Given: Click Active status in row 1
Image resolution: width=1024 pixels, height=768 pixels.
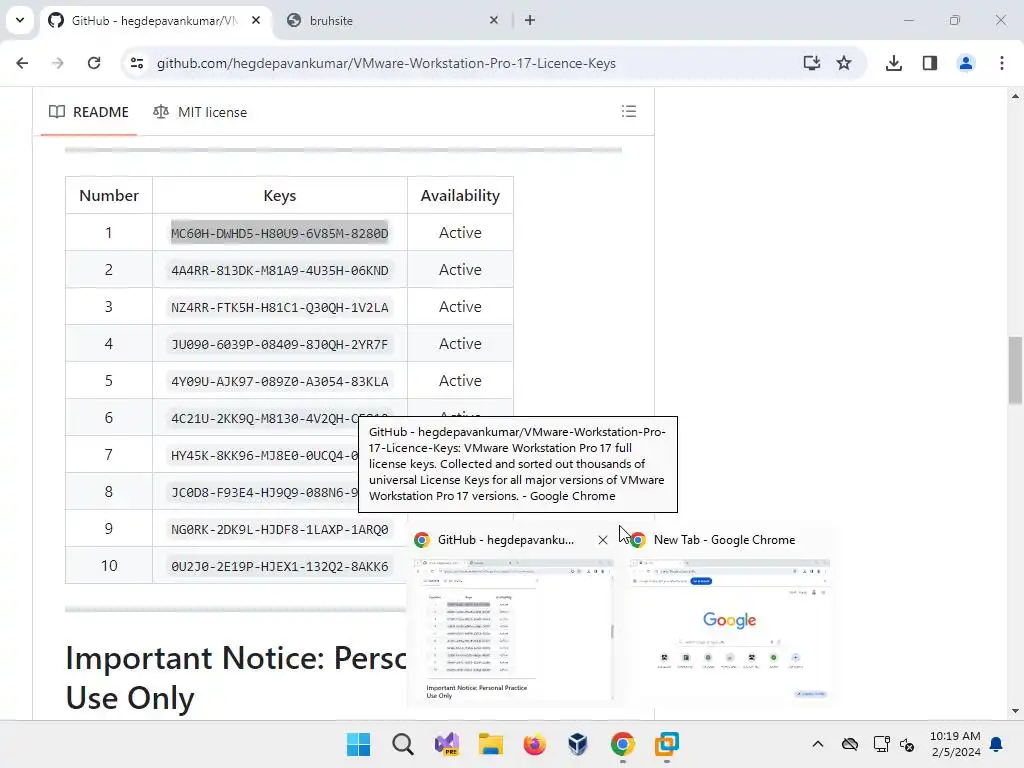Looking at the screenshot, I should (x=460, y=232).
